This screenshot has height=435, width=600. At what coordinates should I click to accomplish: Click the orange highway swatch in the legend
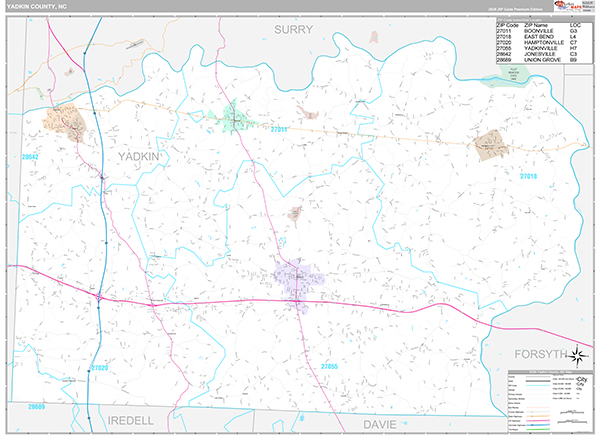538,416
